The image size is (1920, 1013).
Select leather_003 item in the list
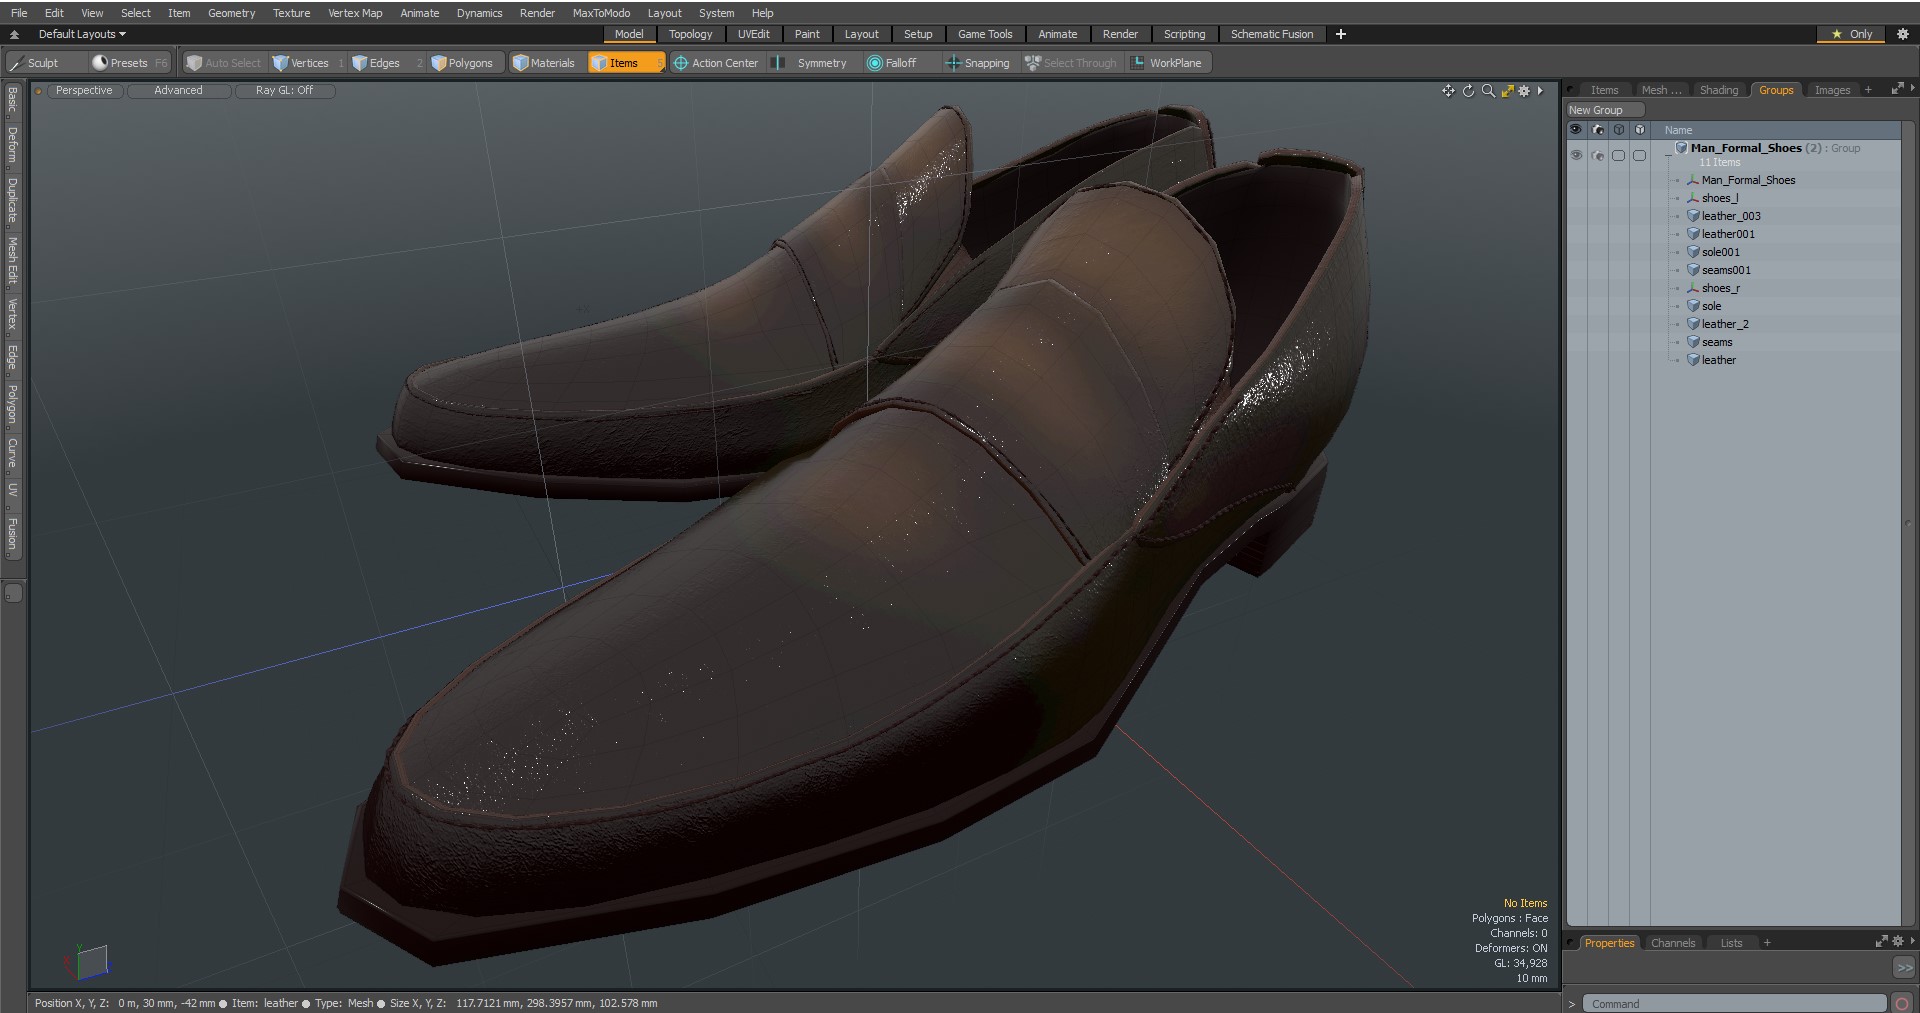pyautogui.click(x=1731, y=216)
